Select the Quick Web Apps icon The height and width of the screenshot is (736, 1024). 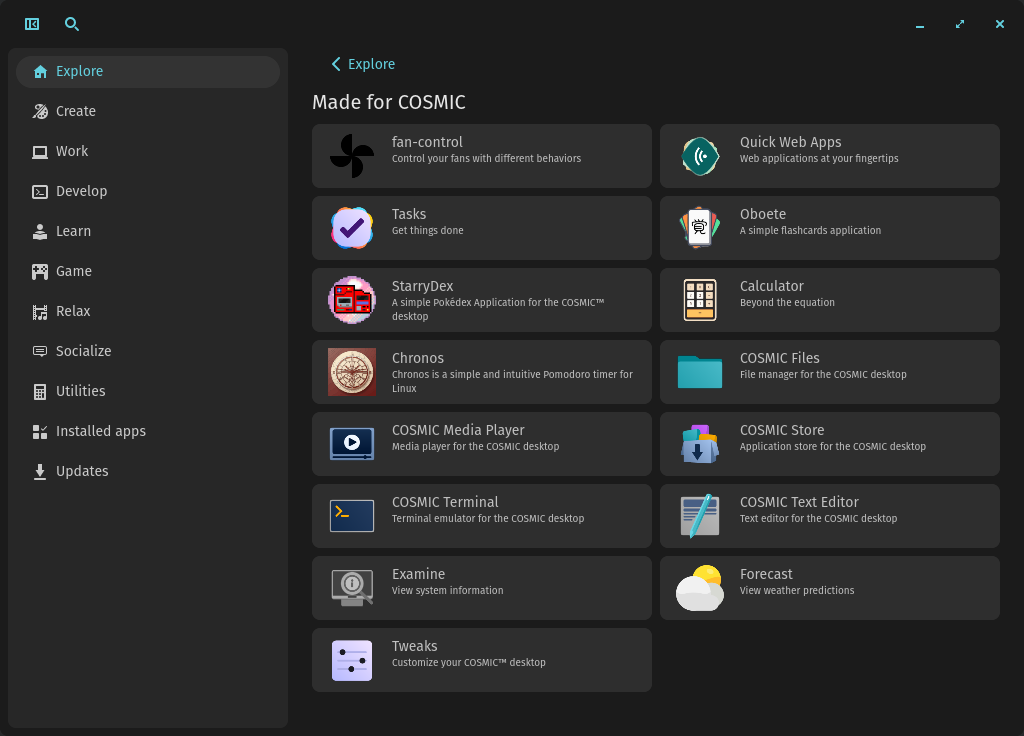[699, 156]
